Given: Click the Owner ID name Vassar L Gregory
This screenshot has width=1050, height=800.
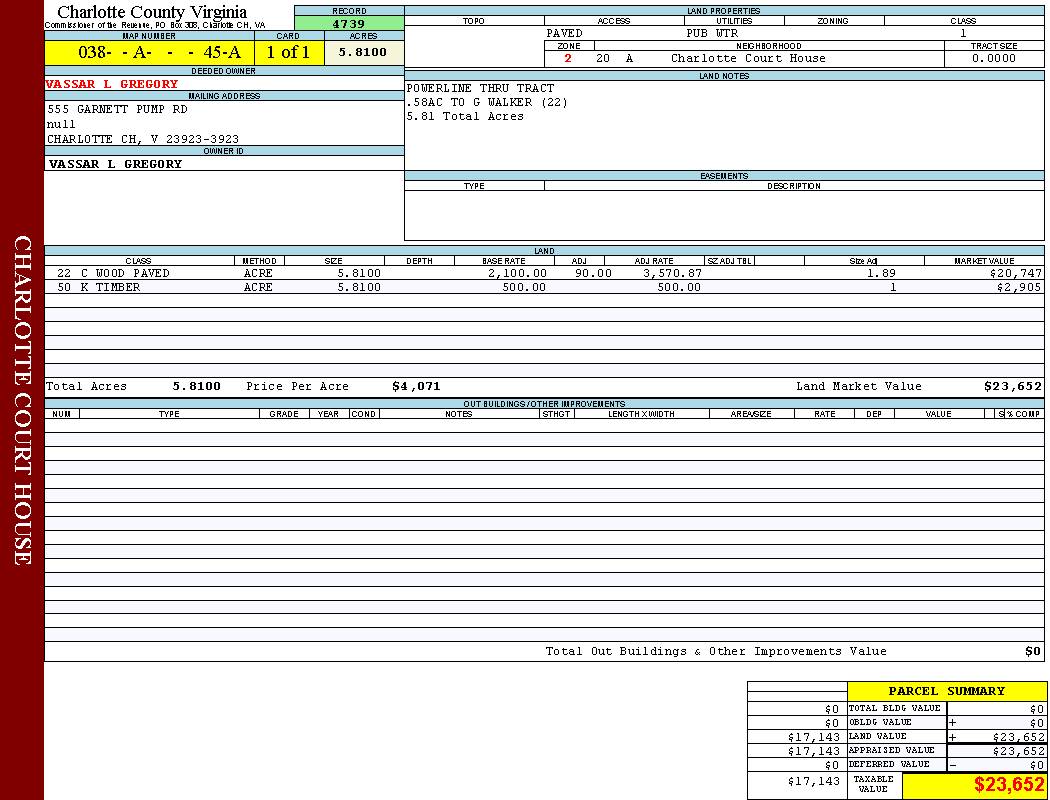Looking at the screenshot, I should [x=116, y=164].
